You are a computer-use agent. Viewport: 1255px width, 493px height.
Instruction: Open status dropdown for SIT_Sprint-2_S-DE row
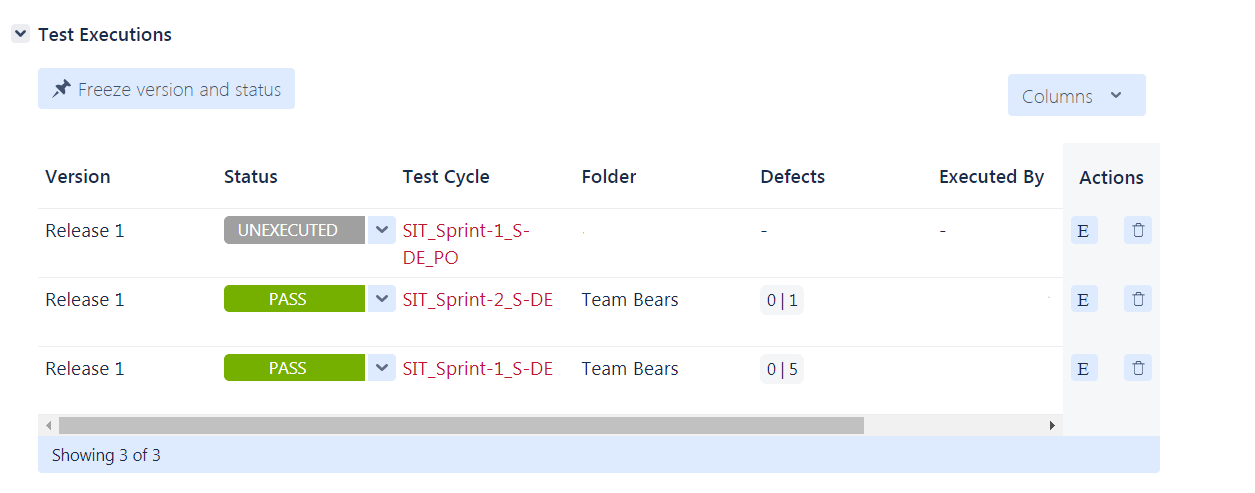click(381, 299)
